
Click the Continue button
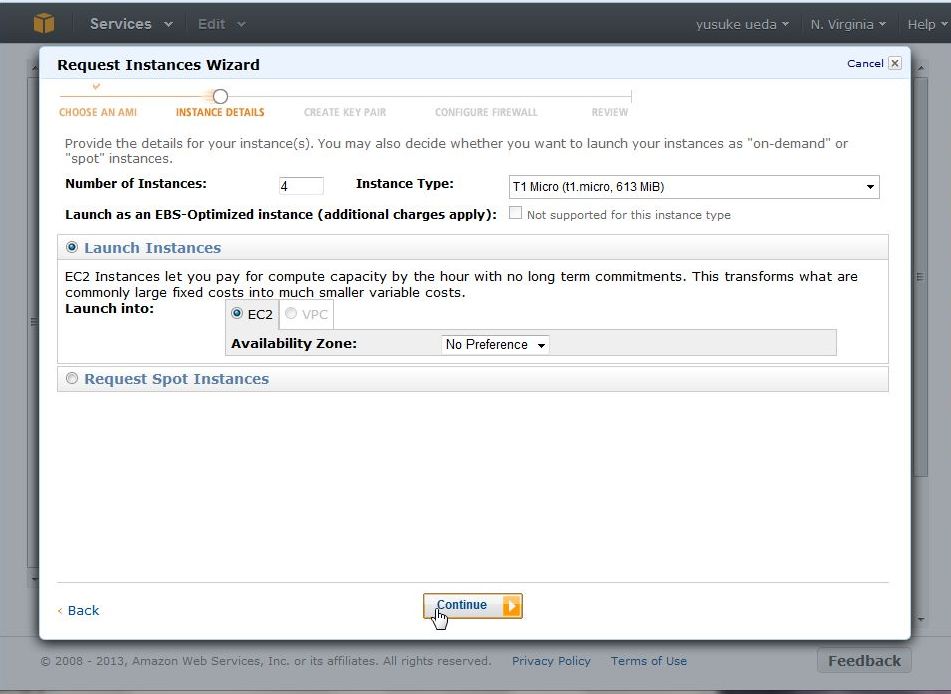point(472,605)
